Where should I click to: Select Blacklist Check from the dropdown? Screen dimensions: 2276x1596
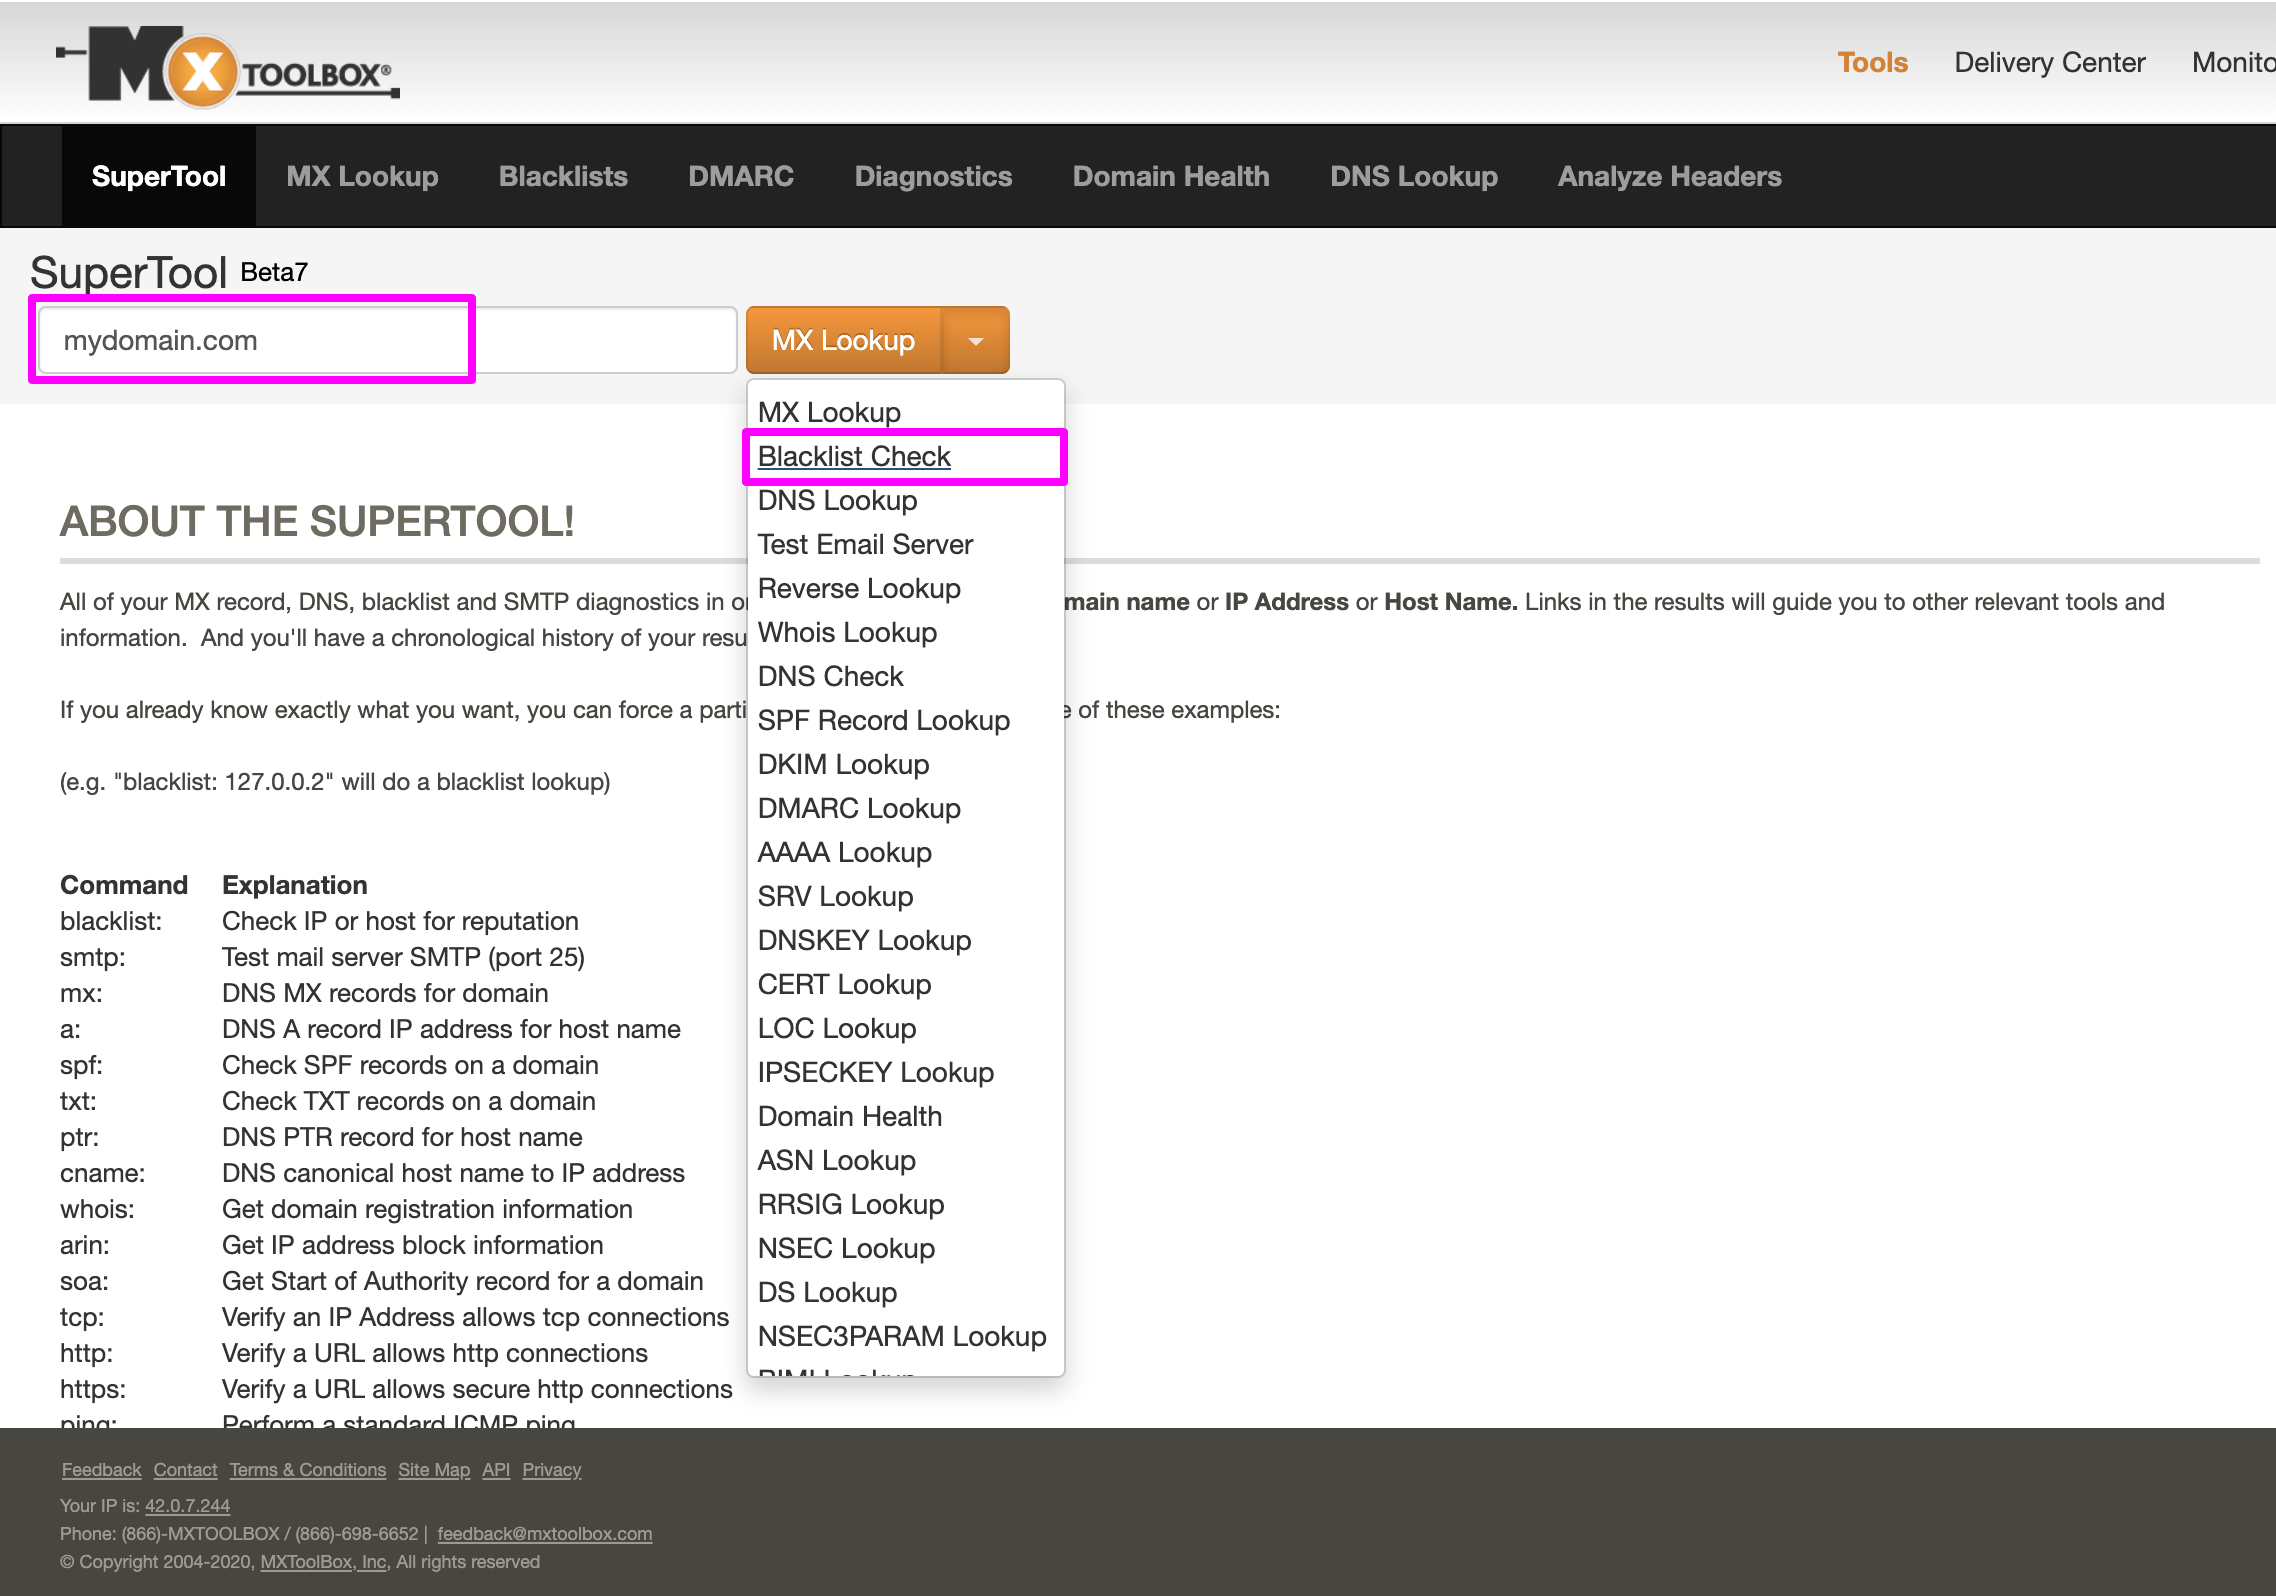click(854, 456)
